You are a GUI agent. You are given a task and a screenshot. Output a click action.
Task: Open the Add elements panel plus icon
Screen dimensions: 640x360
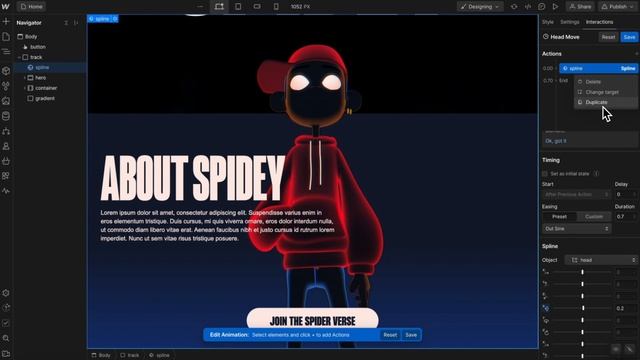click(6, 22)
